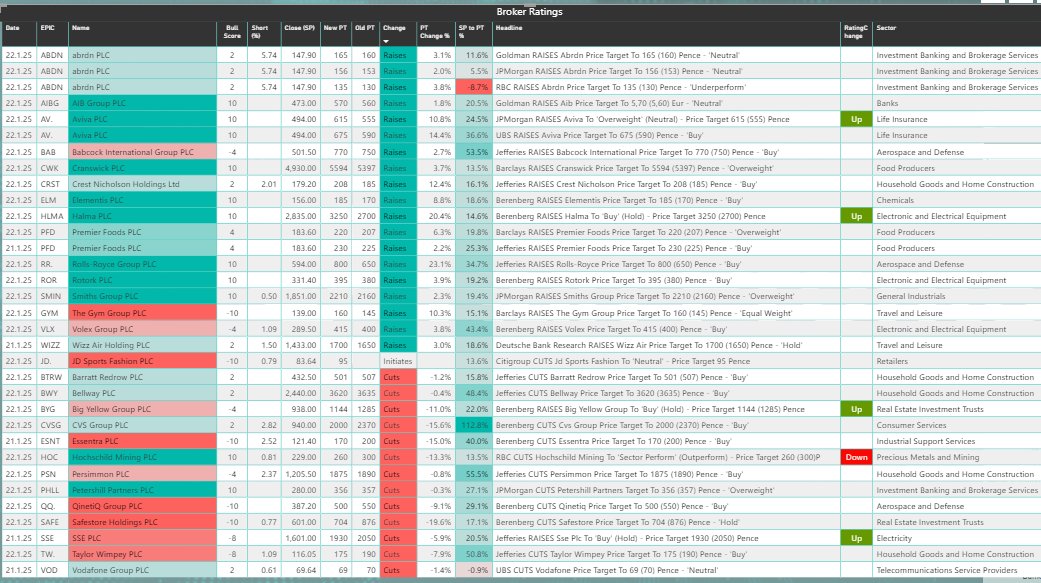This screenshot has width=1041, height=583.
Task: Select Petershill Partners PLC cell
Action: (142, 490)
